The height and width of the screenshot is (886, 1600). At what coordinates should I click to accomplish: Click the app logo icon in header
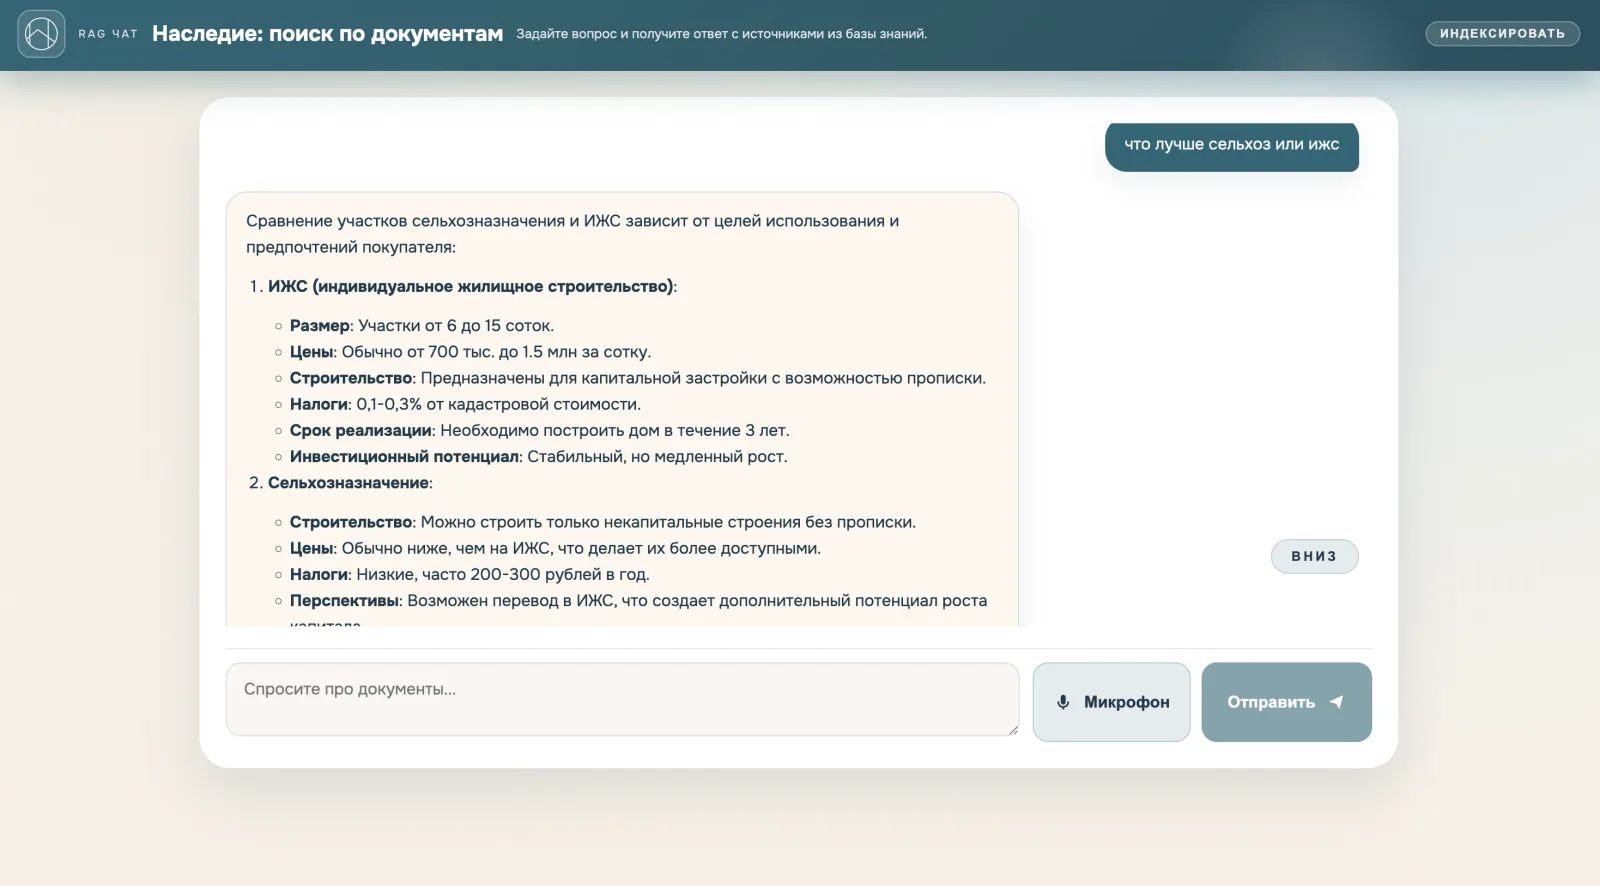click(41, 34)
